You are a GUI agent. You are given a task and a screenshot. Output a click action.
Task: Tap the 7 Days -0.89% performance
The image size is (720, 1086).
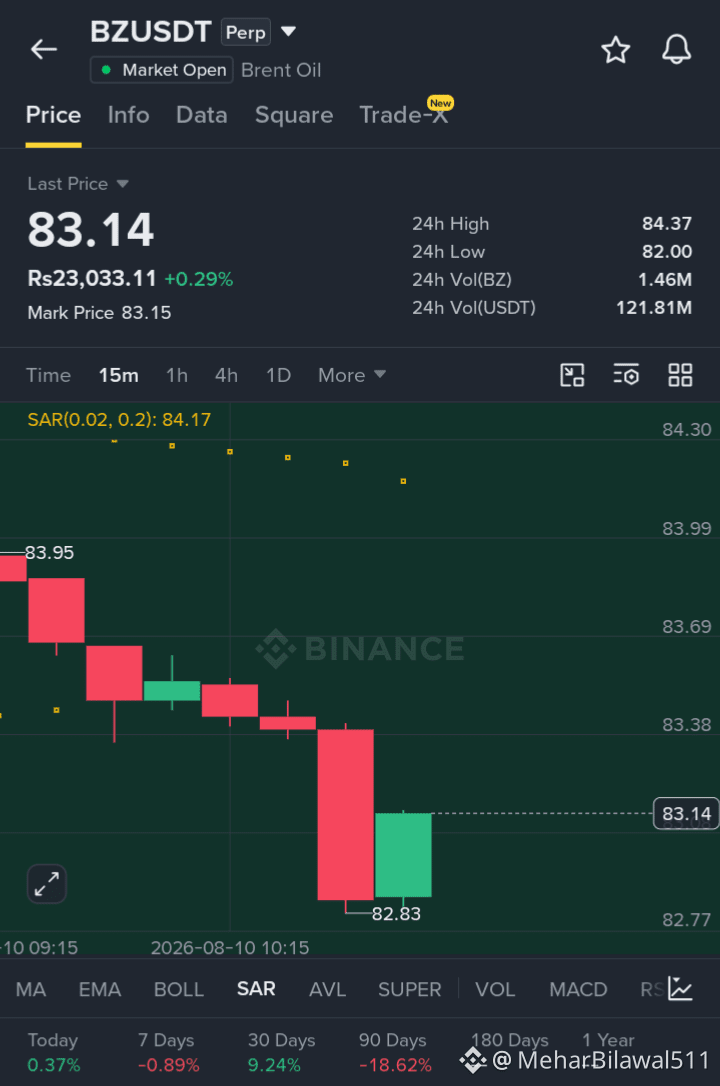pos(168,1052)
